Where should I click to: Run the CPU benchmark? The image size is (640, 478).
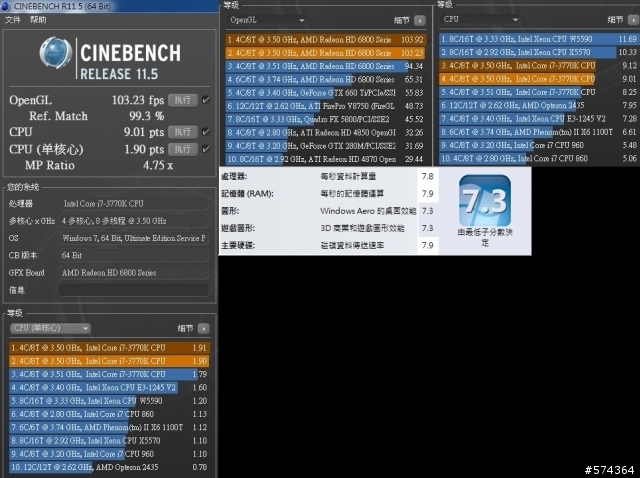click(182, 132)
